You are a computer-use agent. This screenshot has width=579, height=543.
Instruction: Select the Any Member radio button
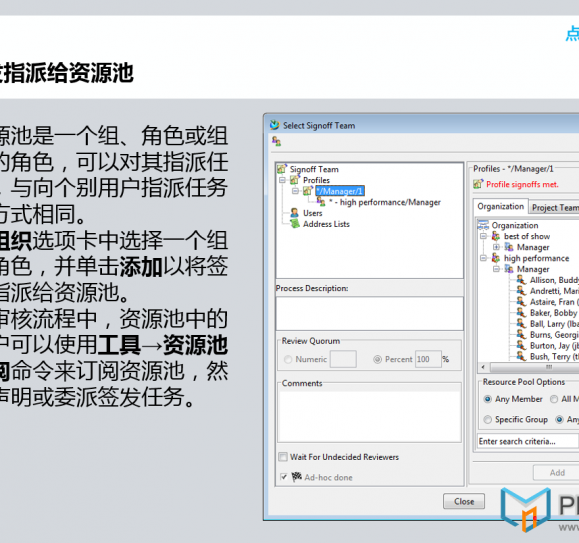point(488,399)
